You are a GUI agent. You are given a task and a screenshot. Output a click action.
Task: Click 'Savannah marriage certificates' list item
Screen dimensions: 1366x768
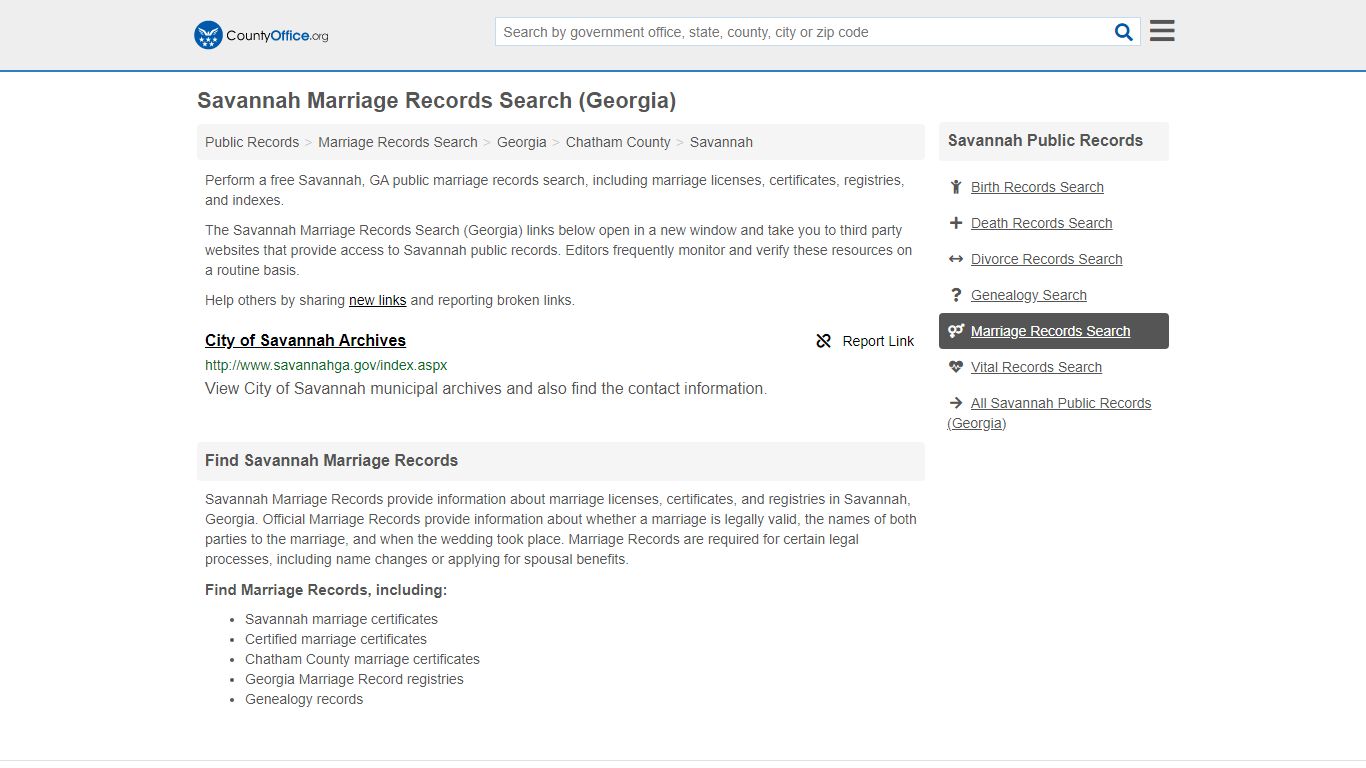pos(341,619)
